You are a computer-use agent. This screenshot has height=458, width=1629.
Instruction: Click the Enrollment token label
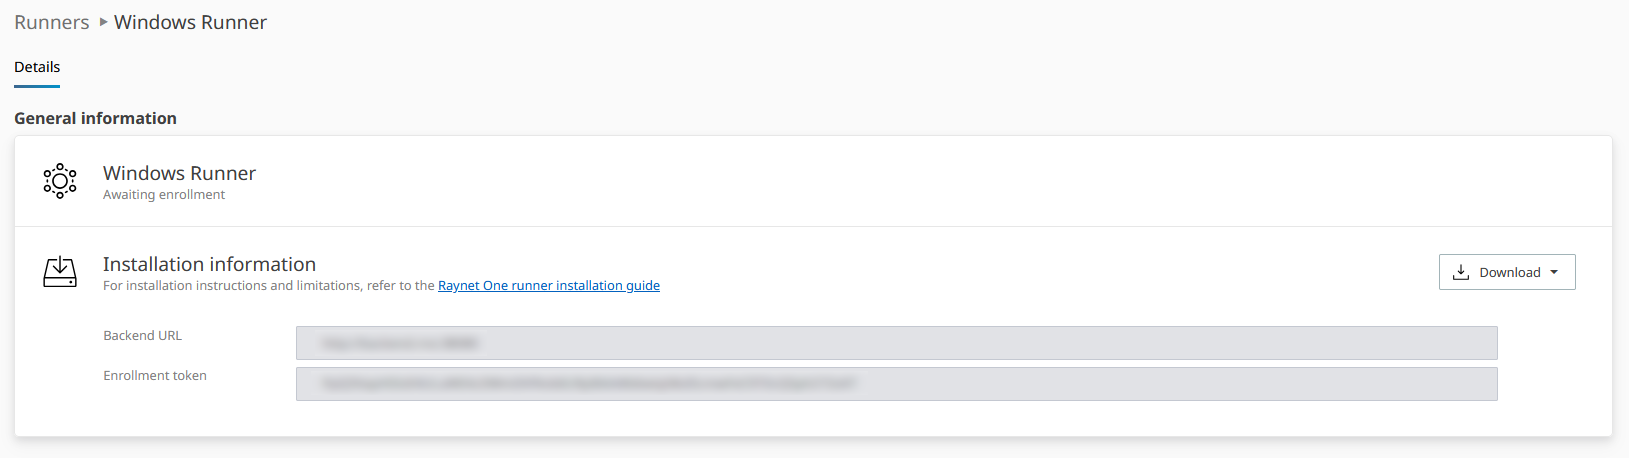click(155, 376)
